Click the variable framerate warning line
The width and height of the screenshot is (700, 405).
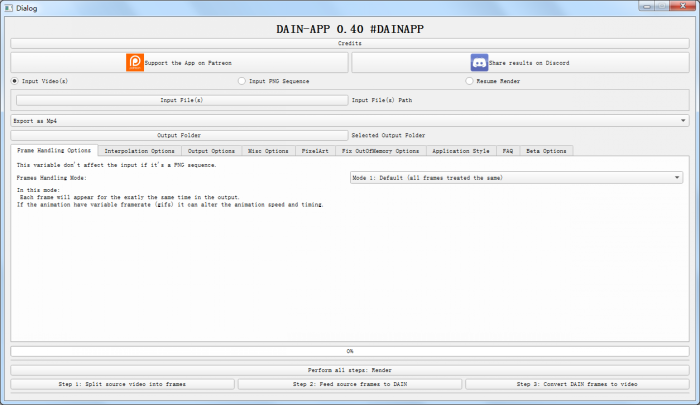(x=170, y=205)
